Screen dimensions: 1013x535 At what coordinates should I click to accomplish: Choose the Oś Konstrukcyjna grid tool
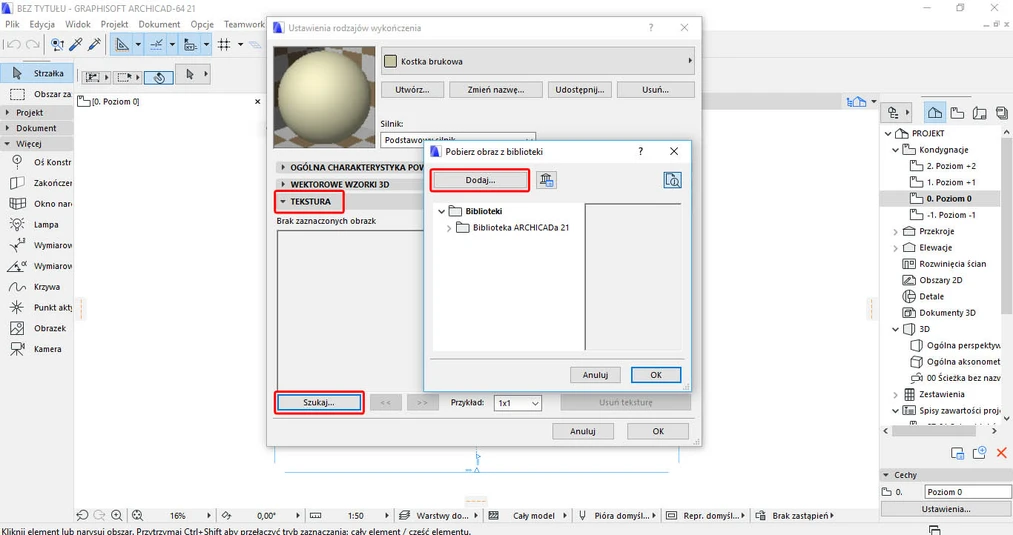(x=37, y=162)
